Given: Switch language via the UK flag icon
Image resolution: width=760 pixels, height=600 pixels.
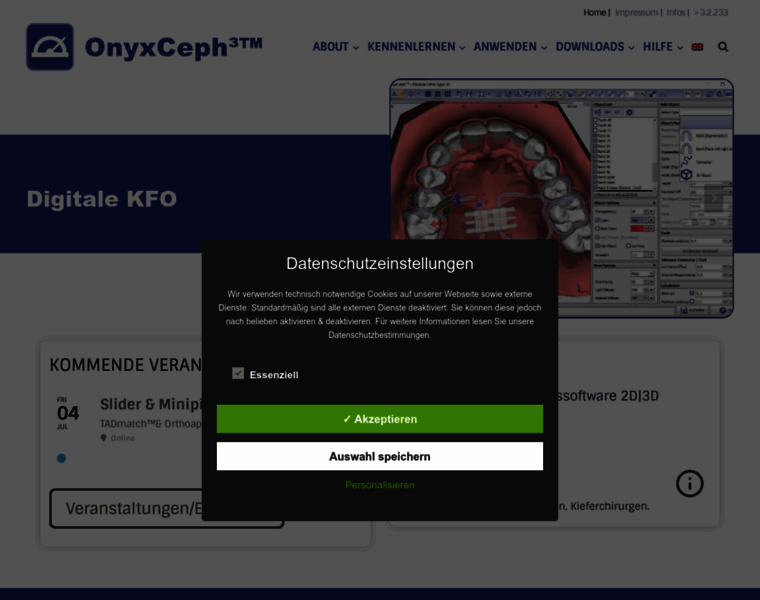Looking at the screenshot, I should (697, 47).
